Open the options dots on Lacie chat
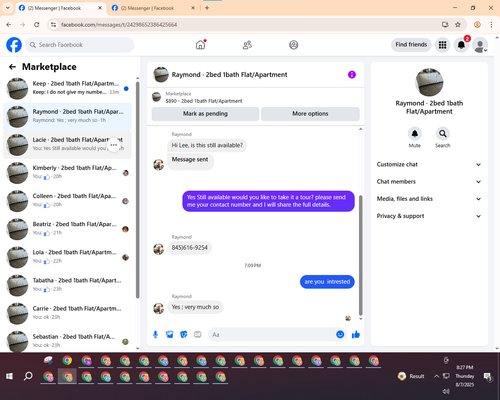Image resolution: width=500 pixels, height=400 pixels. pos(114,145)
